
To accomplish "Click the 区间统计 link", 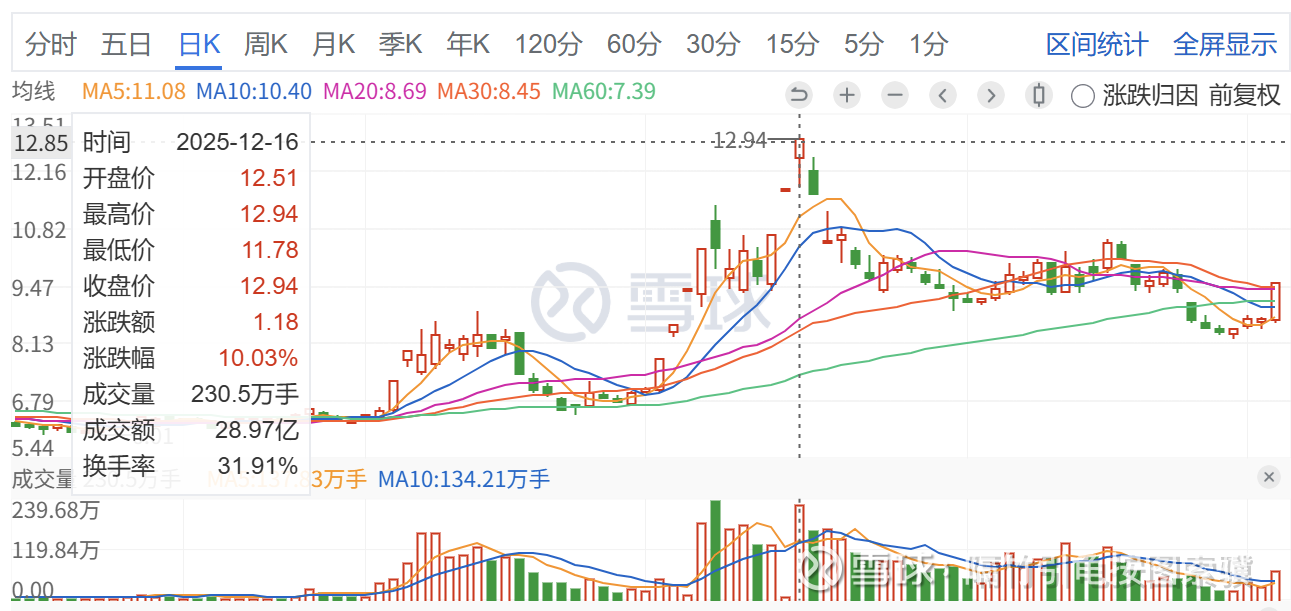I will point(1097,44).
